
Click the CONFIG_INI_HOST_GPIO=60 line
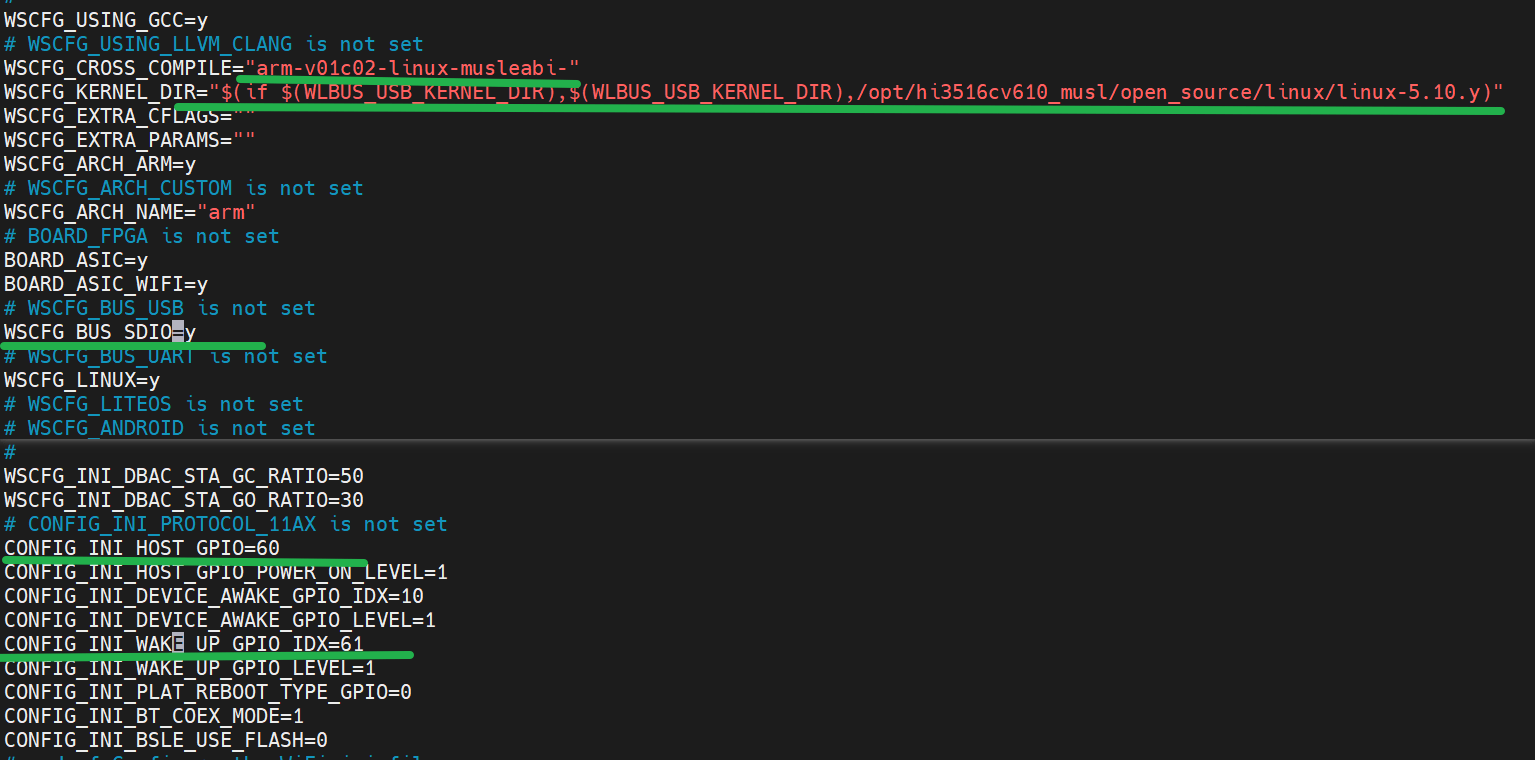point(141,548)
